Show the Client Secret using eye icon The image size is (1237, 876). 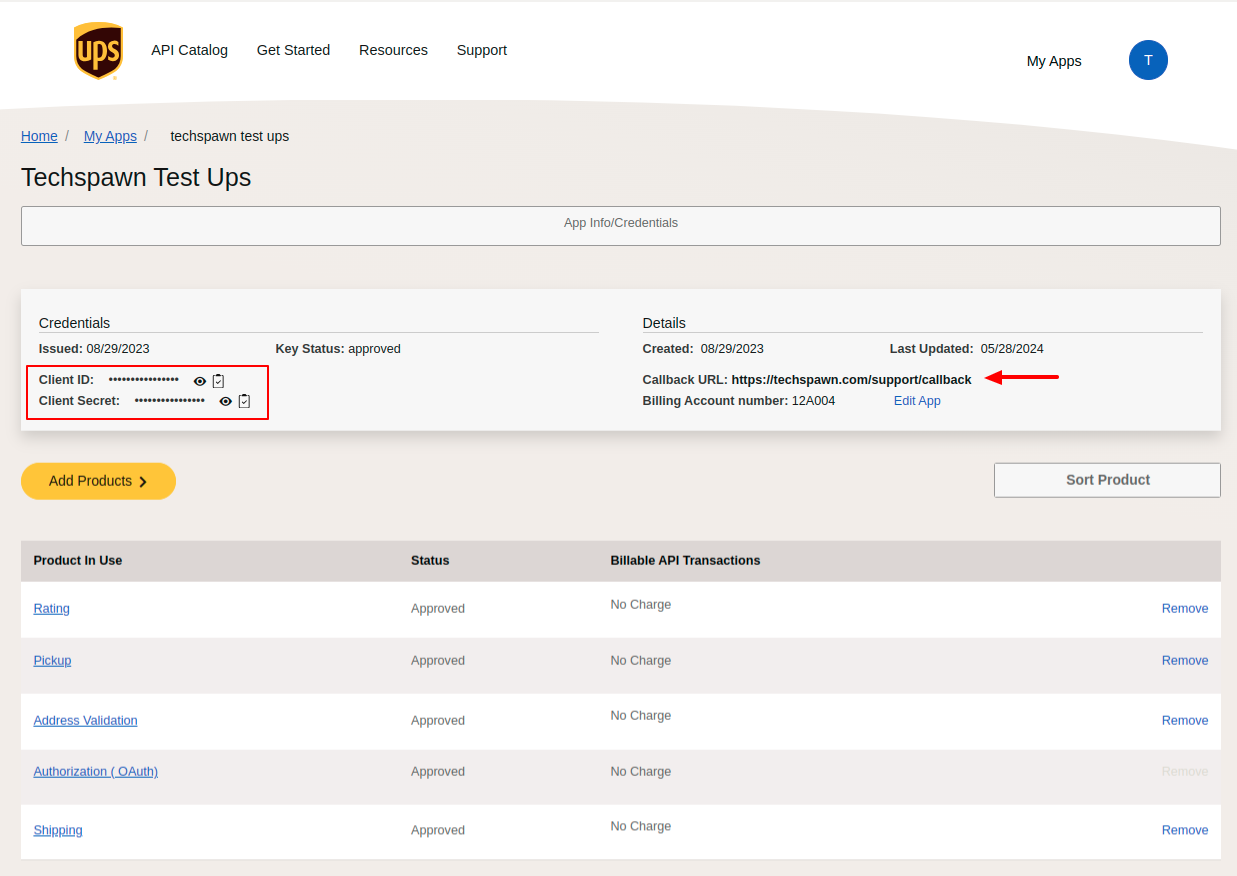click(226, 401)
